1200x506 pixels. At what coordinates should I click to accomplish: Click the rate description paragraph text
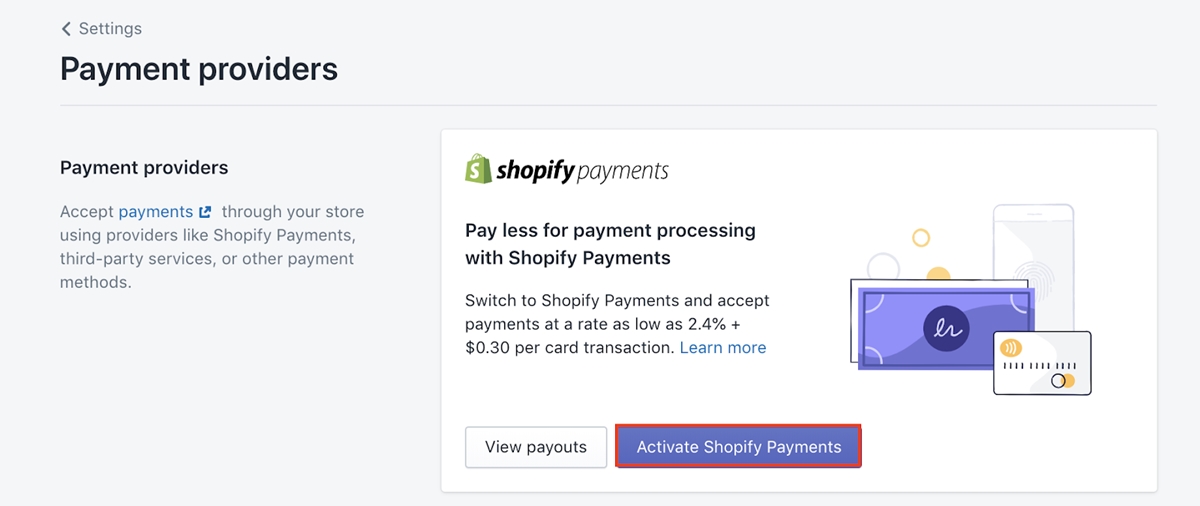tap(617, 324)
